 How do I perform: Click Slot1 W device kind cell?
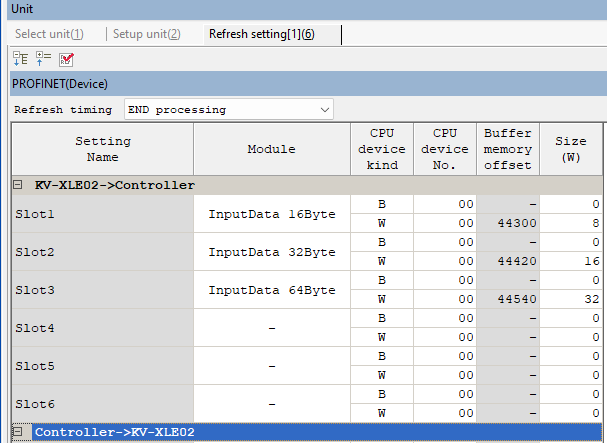[382, 223]
